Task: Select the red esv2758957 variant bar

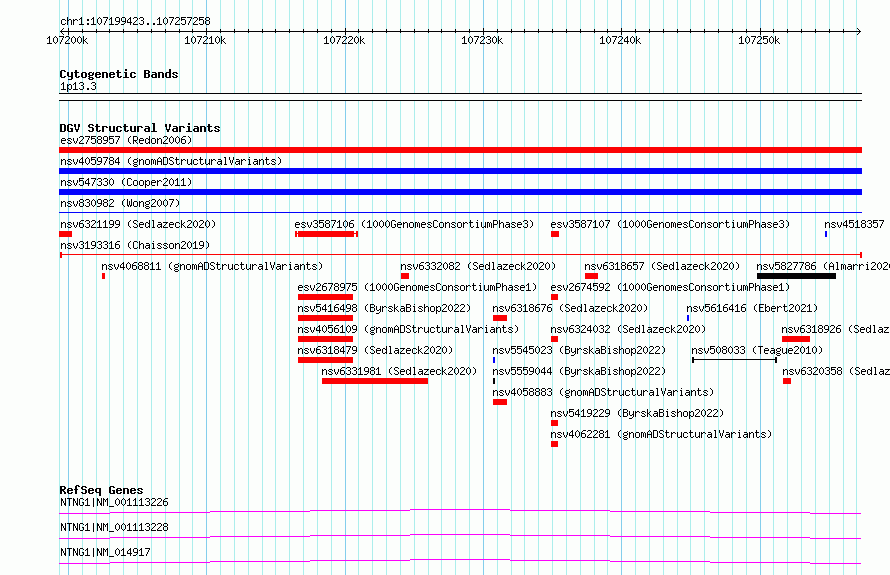Action: pyautogui.click(x=460, y=150)
